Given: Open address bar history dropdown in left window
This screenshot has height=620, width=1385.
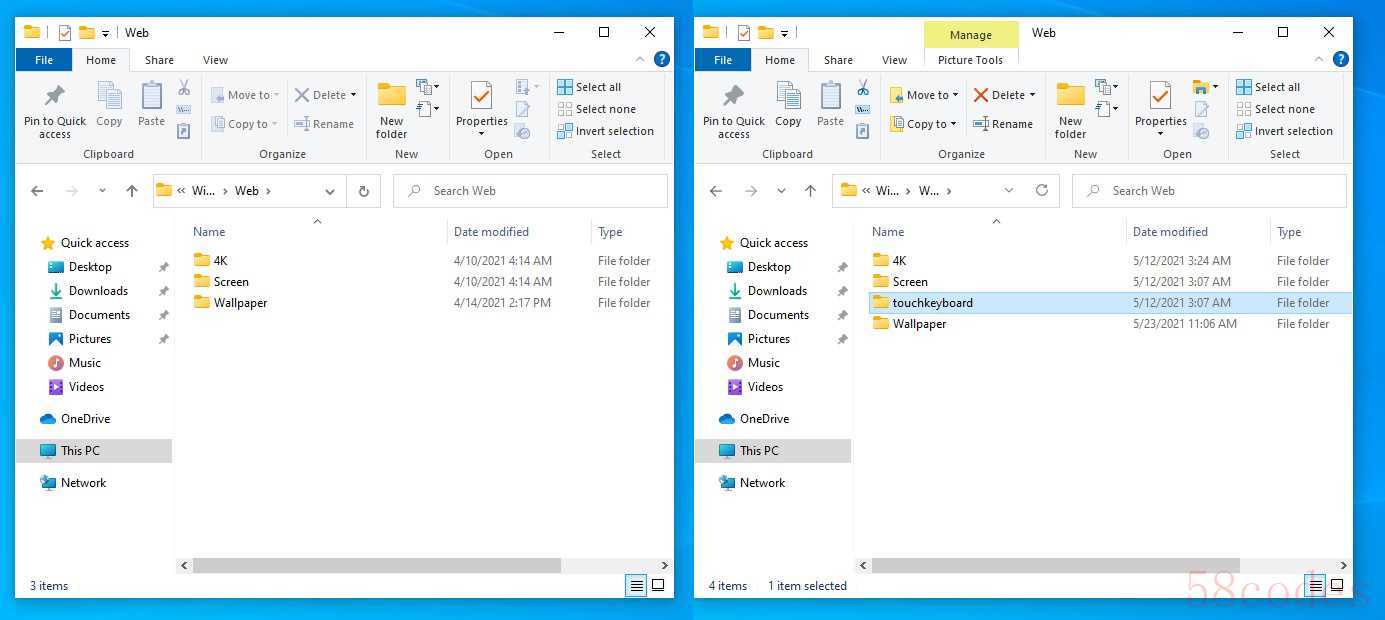Looking at the screenshot, I should pyautogui.click(x=330, y=191).
